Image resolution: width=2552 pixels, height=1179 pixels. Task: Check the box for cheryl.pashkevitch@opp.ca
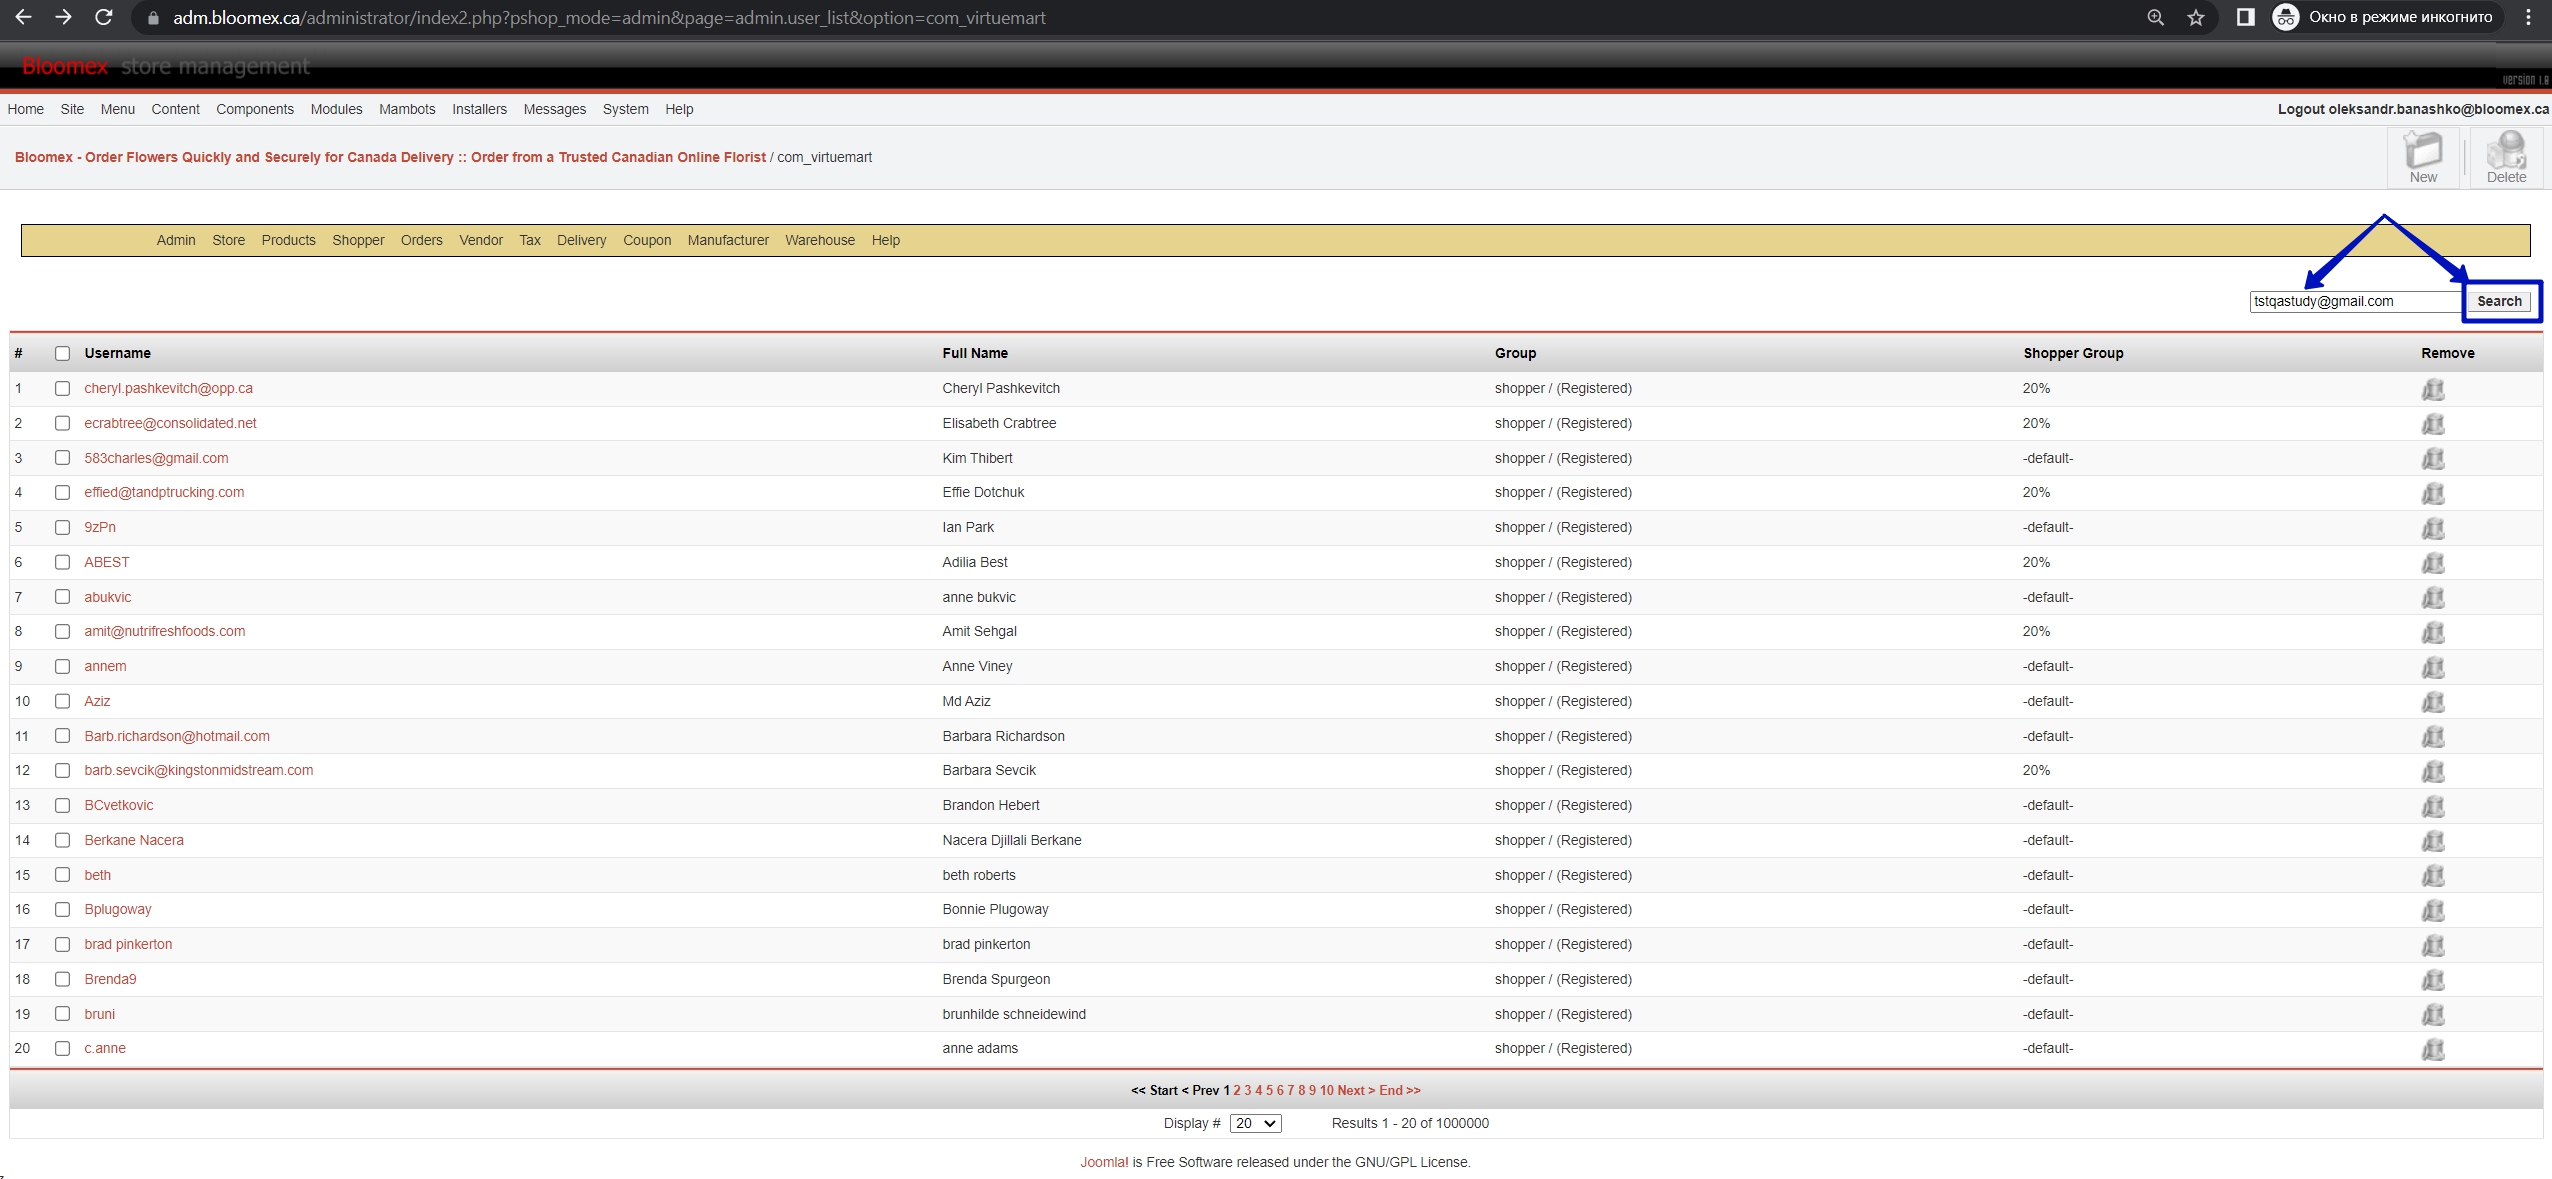(62, 388)
